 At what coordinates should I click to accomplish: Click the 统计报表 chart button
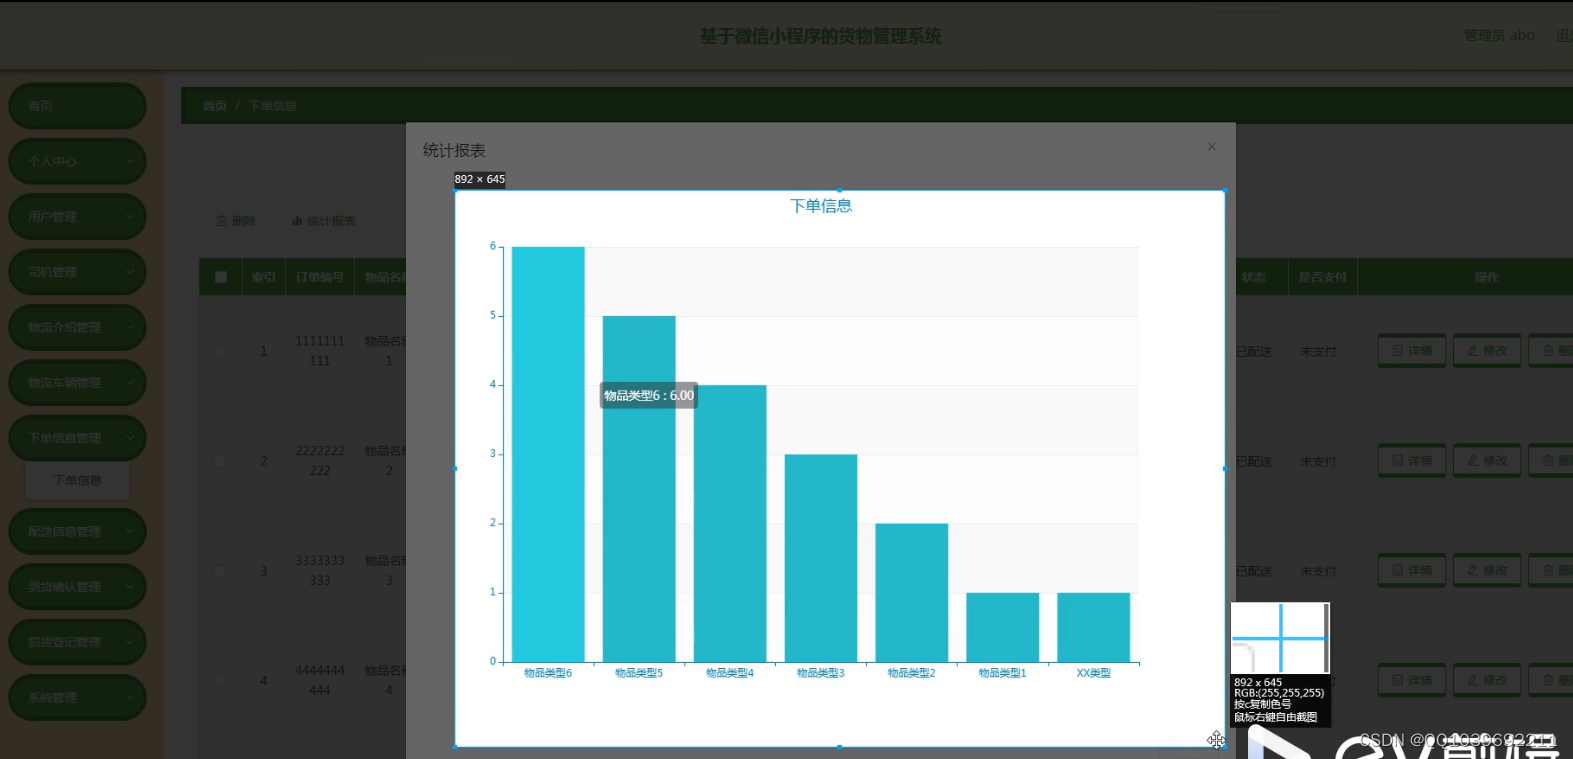[x=324, y=221]
